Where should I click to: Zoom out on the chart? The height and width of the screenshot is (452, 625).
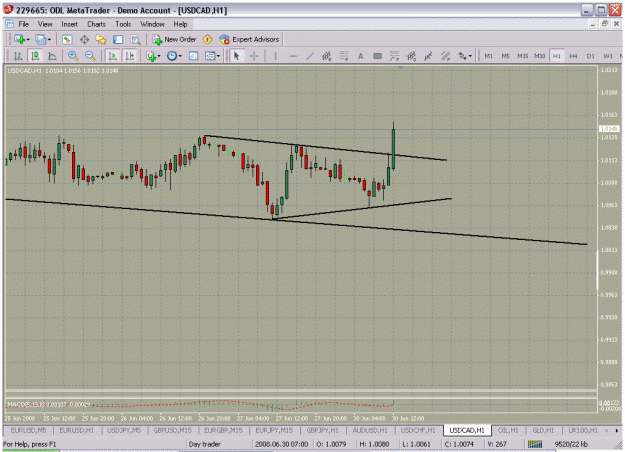(90, 56)
